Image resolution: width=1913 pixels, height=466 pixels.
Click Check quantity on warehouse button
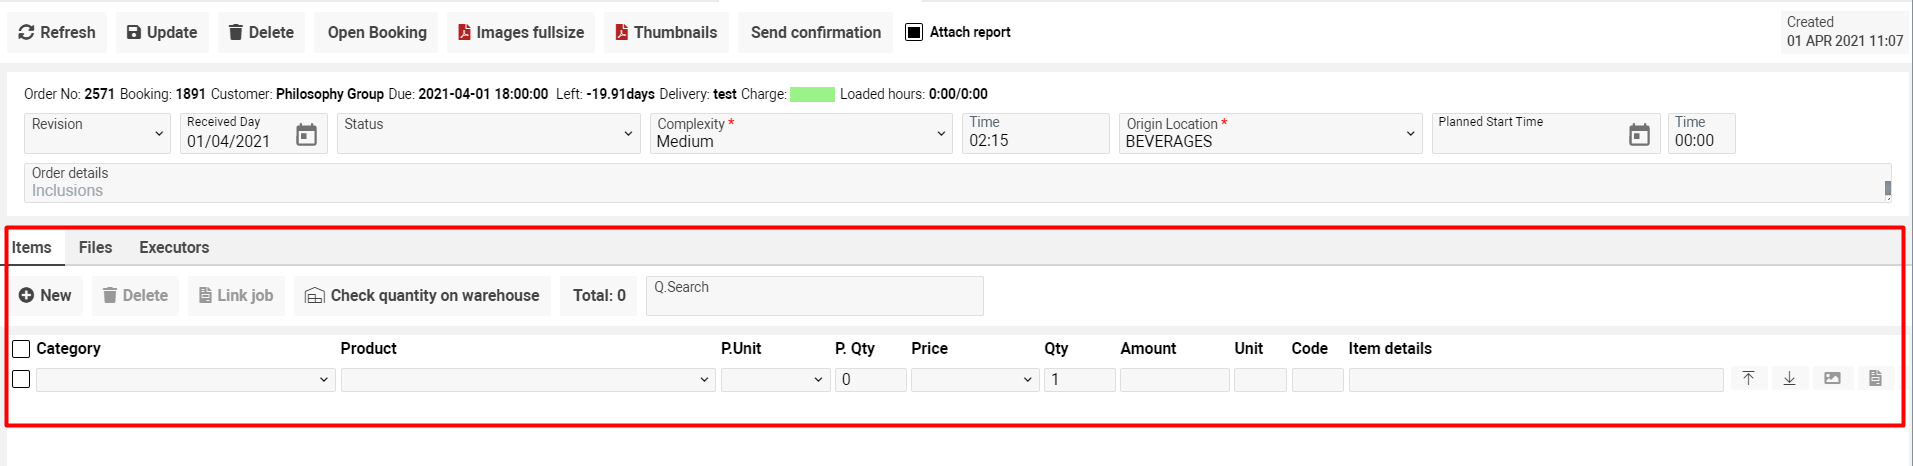click(x=422, y=296)
